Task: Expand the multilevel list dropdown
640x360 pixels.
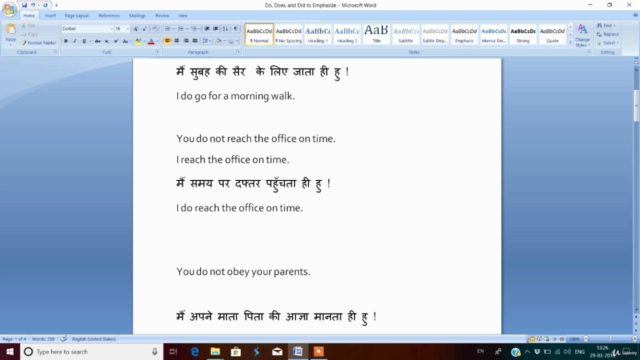Action: (x=200, y=29)
